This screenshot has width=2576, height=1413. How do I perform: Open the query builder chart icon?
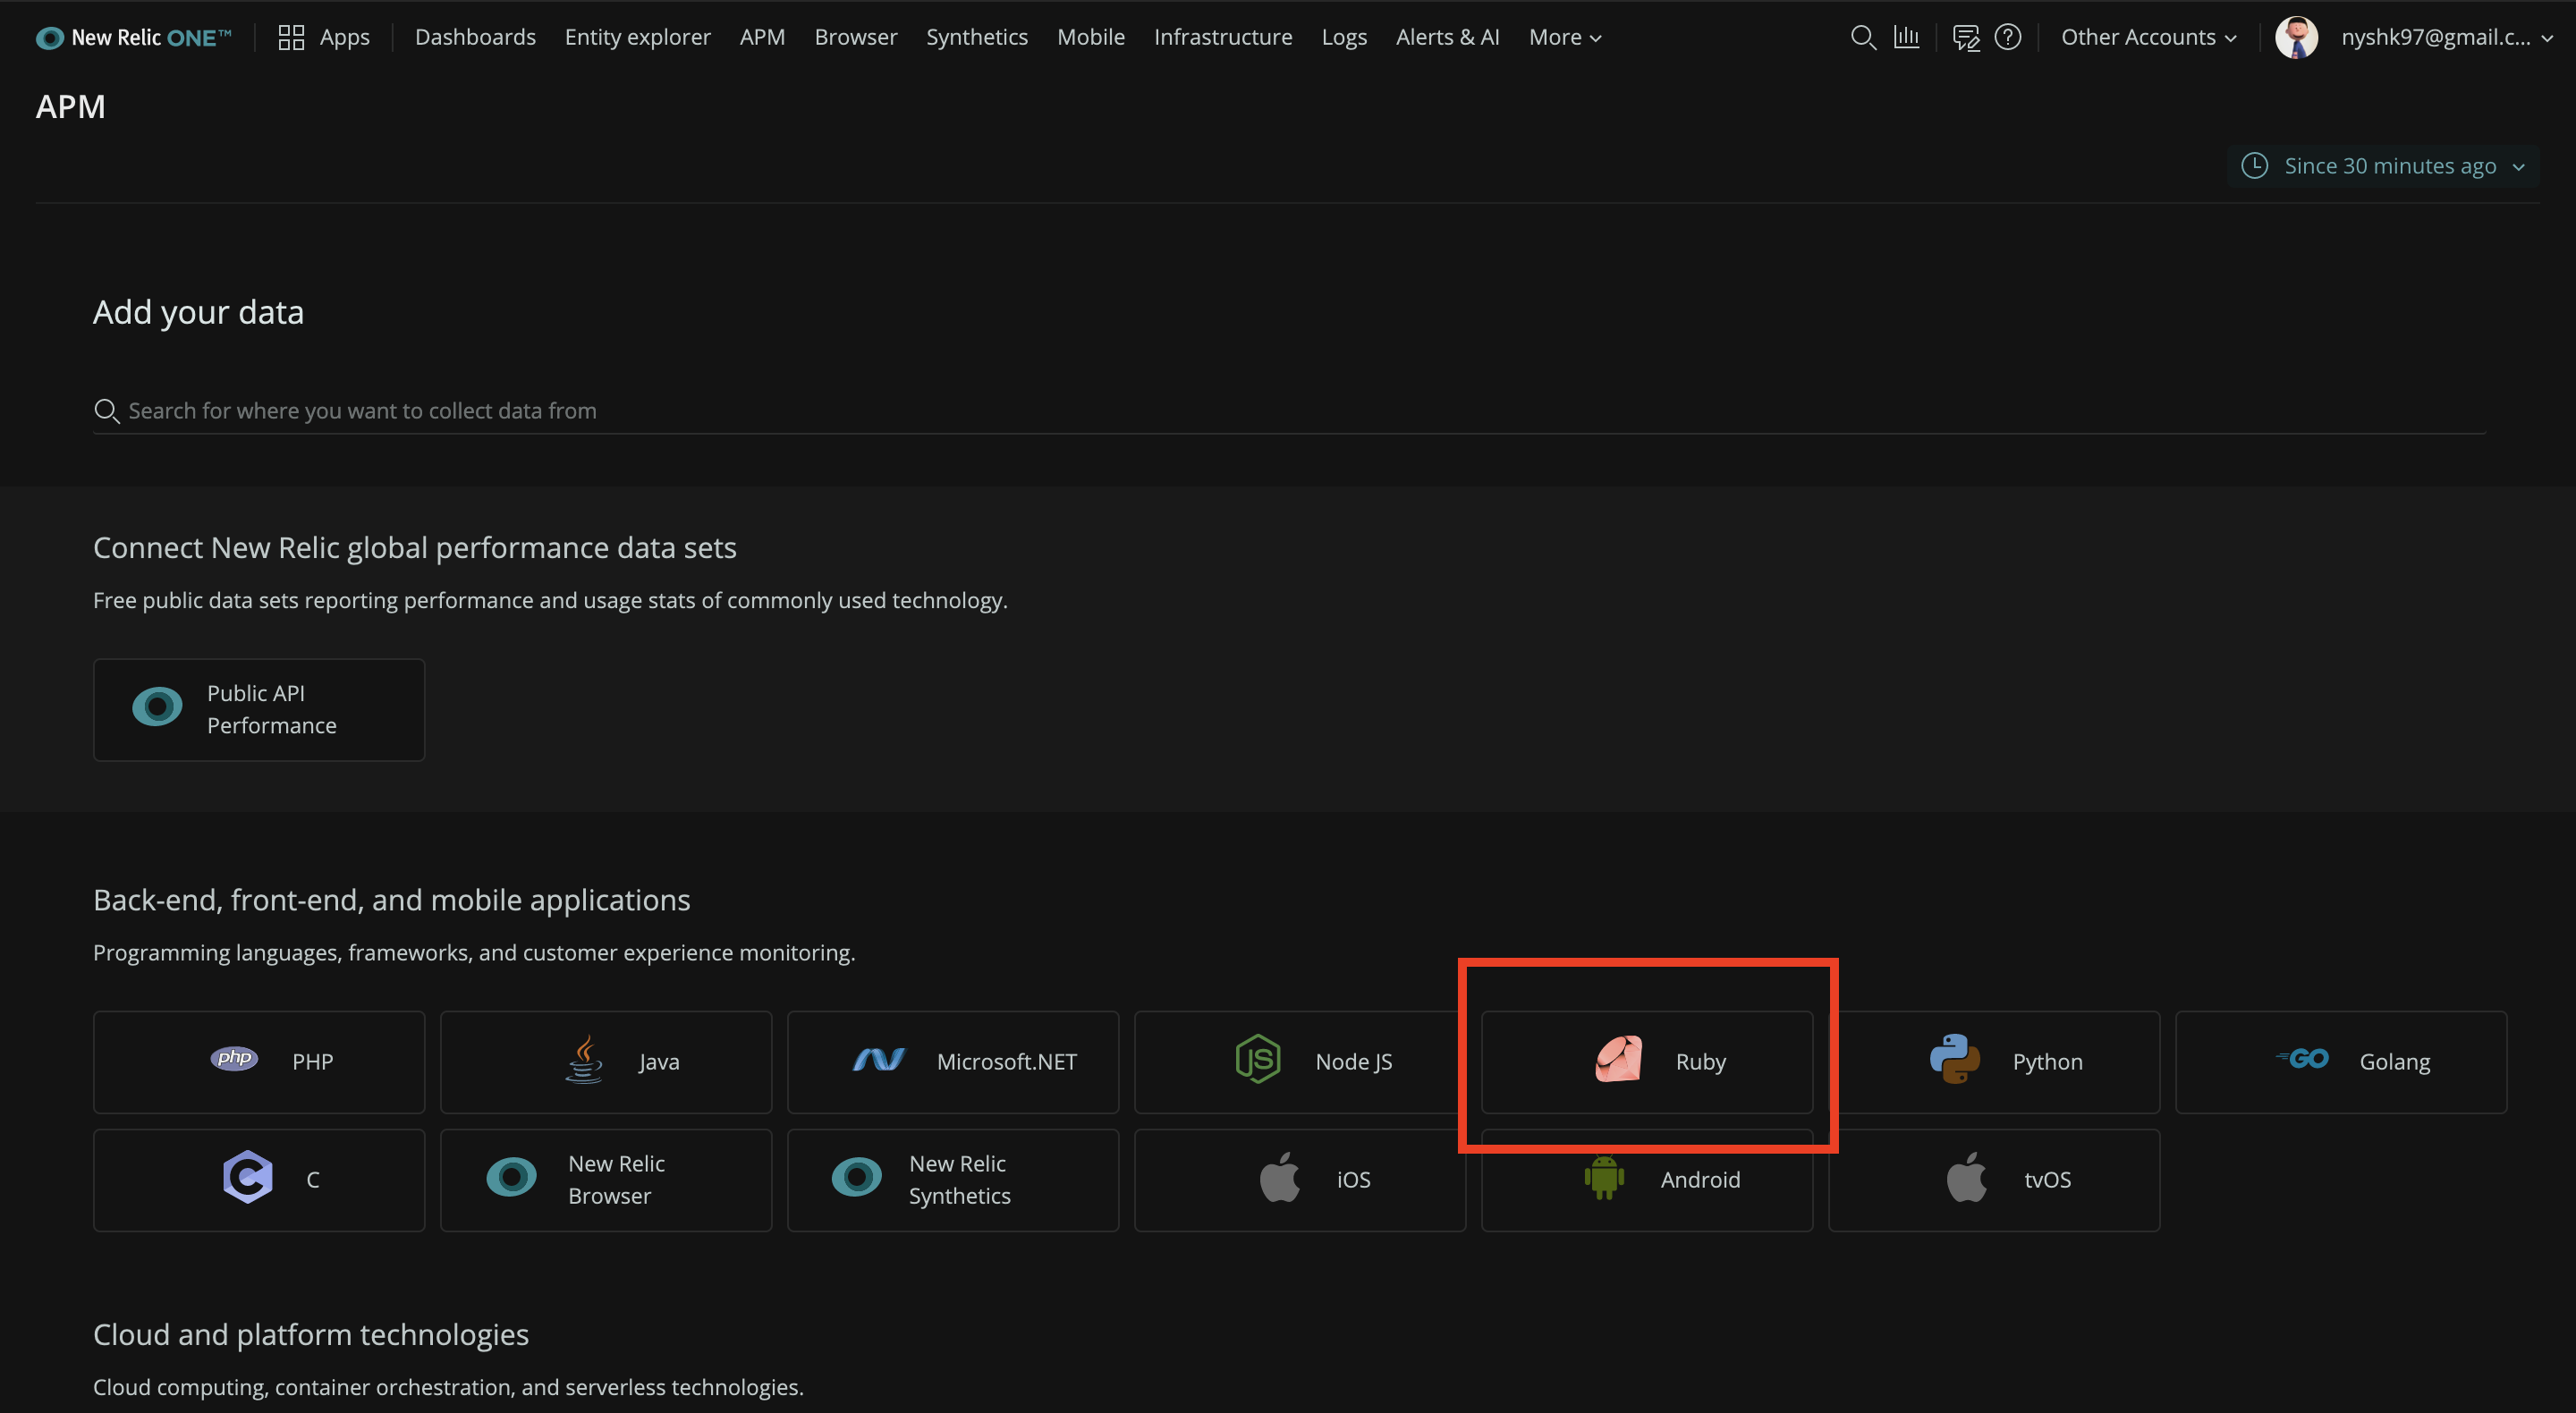[x=1906, y=38]
